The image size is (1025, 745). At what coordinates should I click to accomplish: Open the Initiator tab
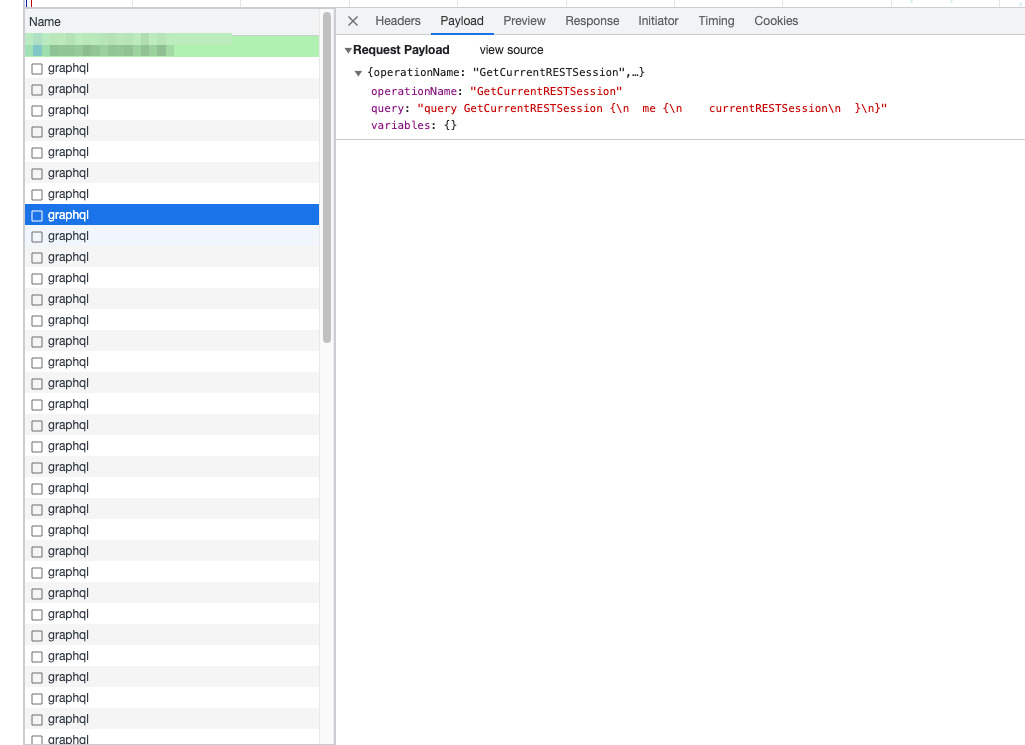(x=657, y=20)
